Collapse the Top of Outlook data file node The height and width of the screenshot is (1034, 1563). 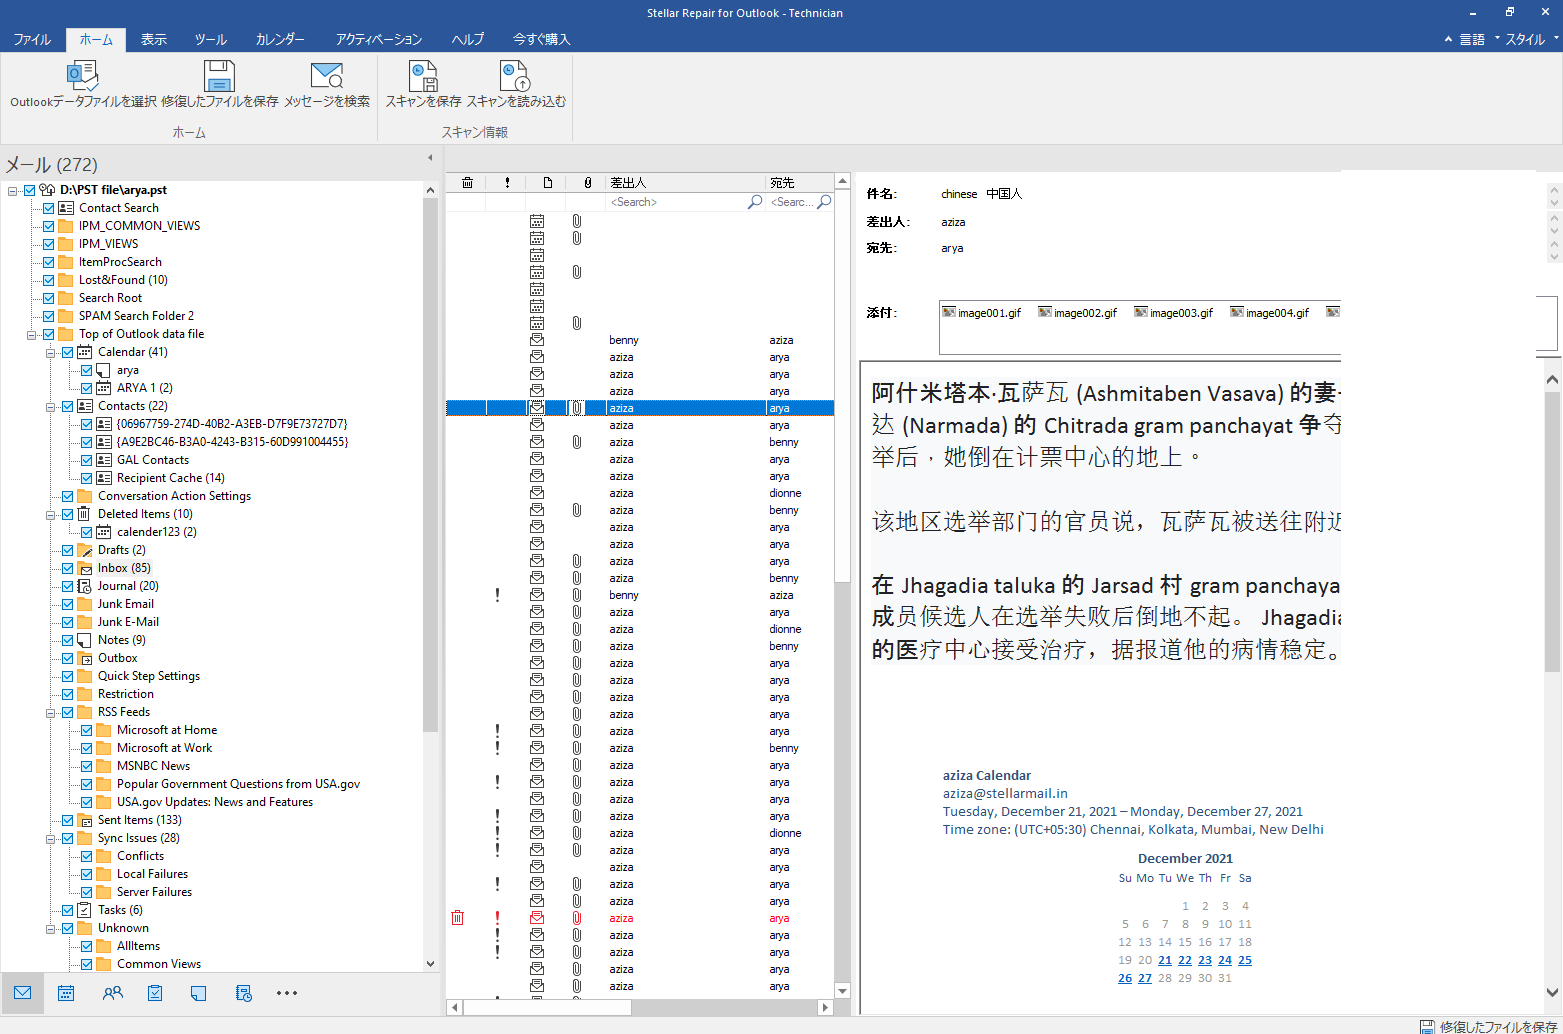coord(32,334)
